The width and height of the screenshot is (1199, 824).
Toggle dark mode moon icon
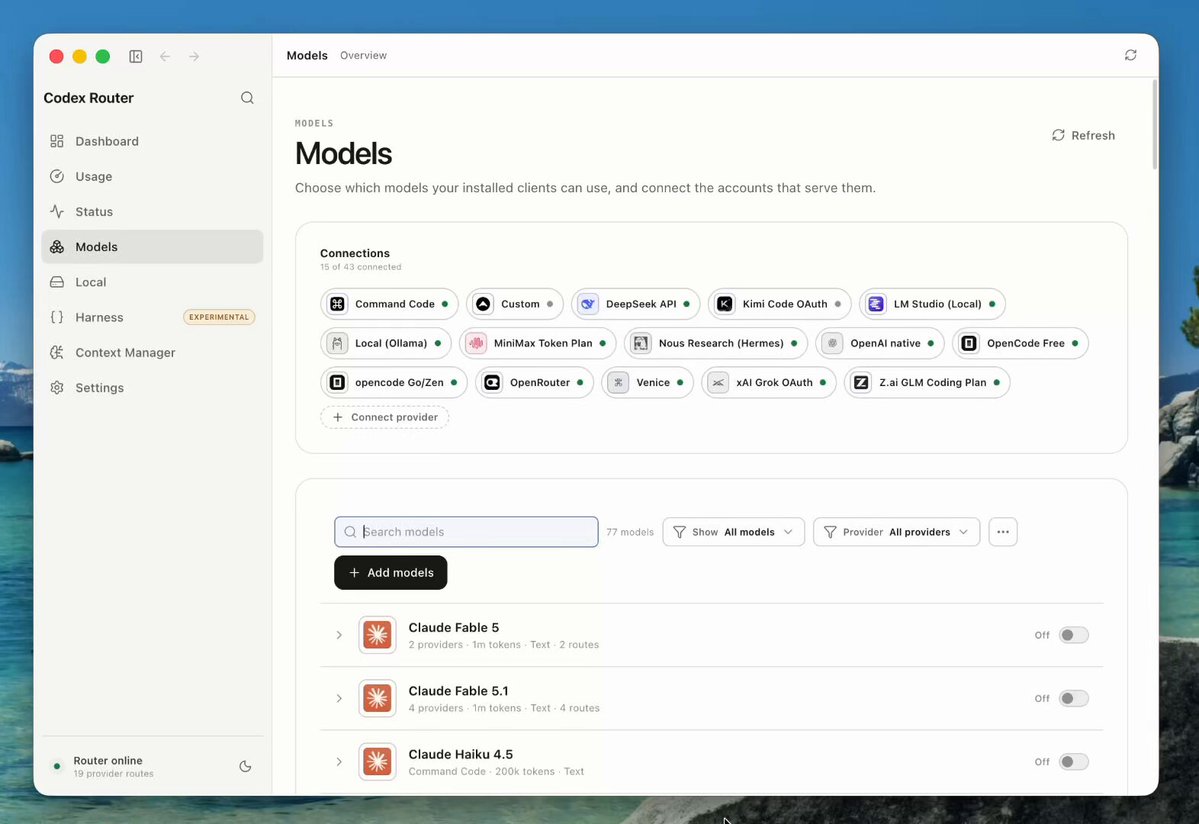(245, 766)
